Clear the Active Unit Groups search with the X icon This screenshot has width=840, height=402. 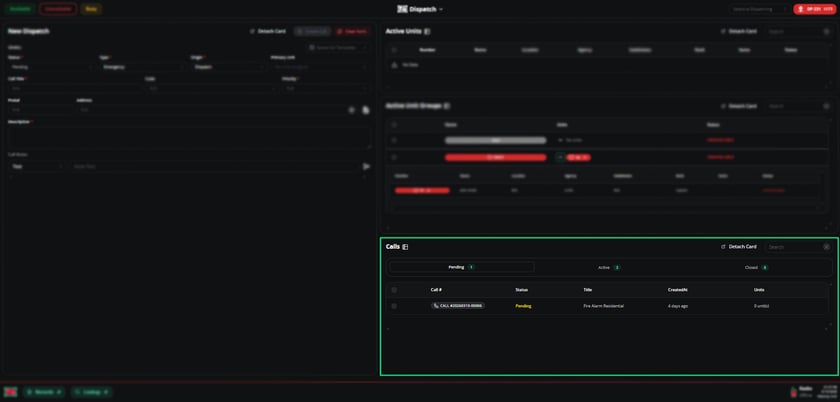827,106
